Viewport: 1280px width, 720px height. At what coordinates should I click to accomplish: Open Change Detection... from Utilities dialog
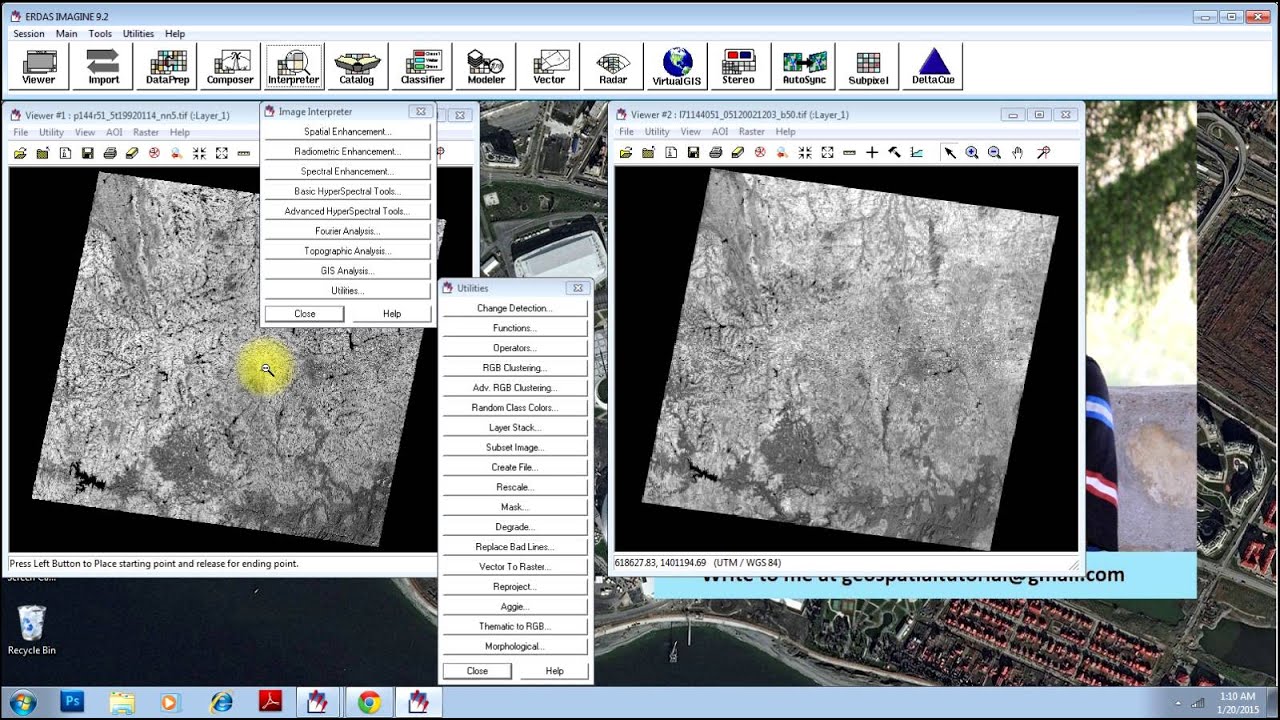(x=514, y=308)
